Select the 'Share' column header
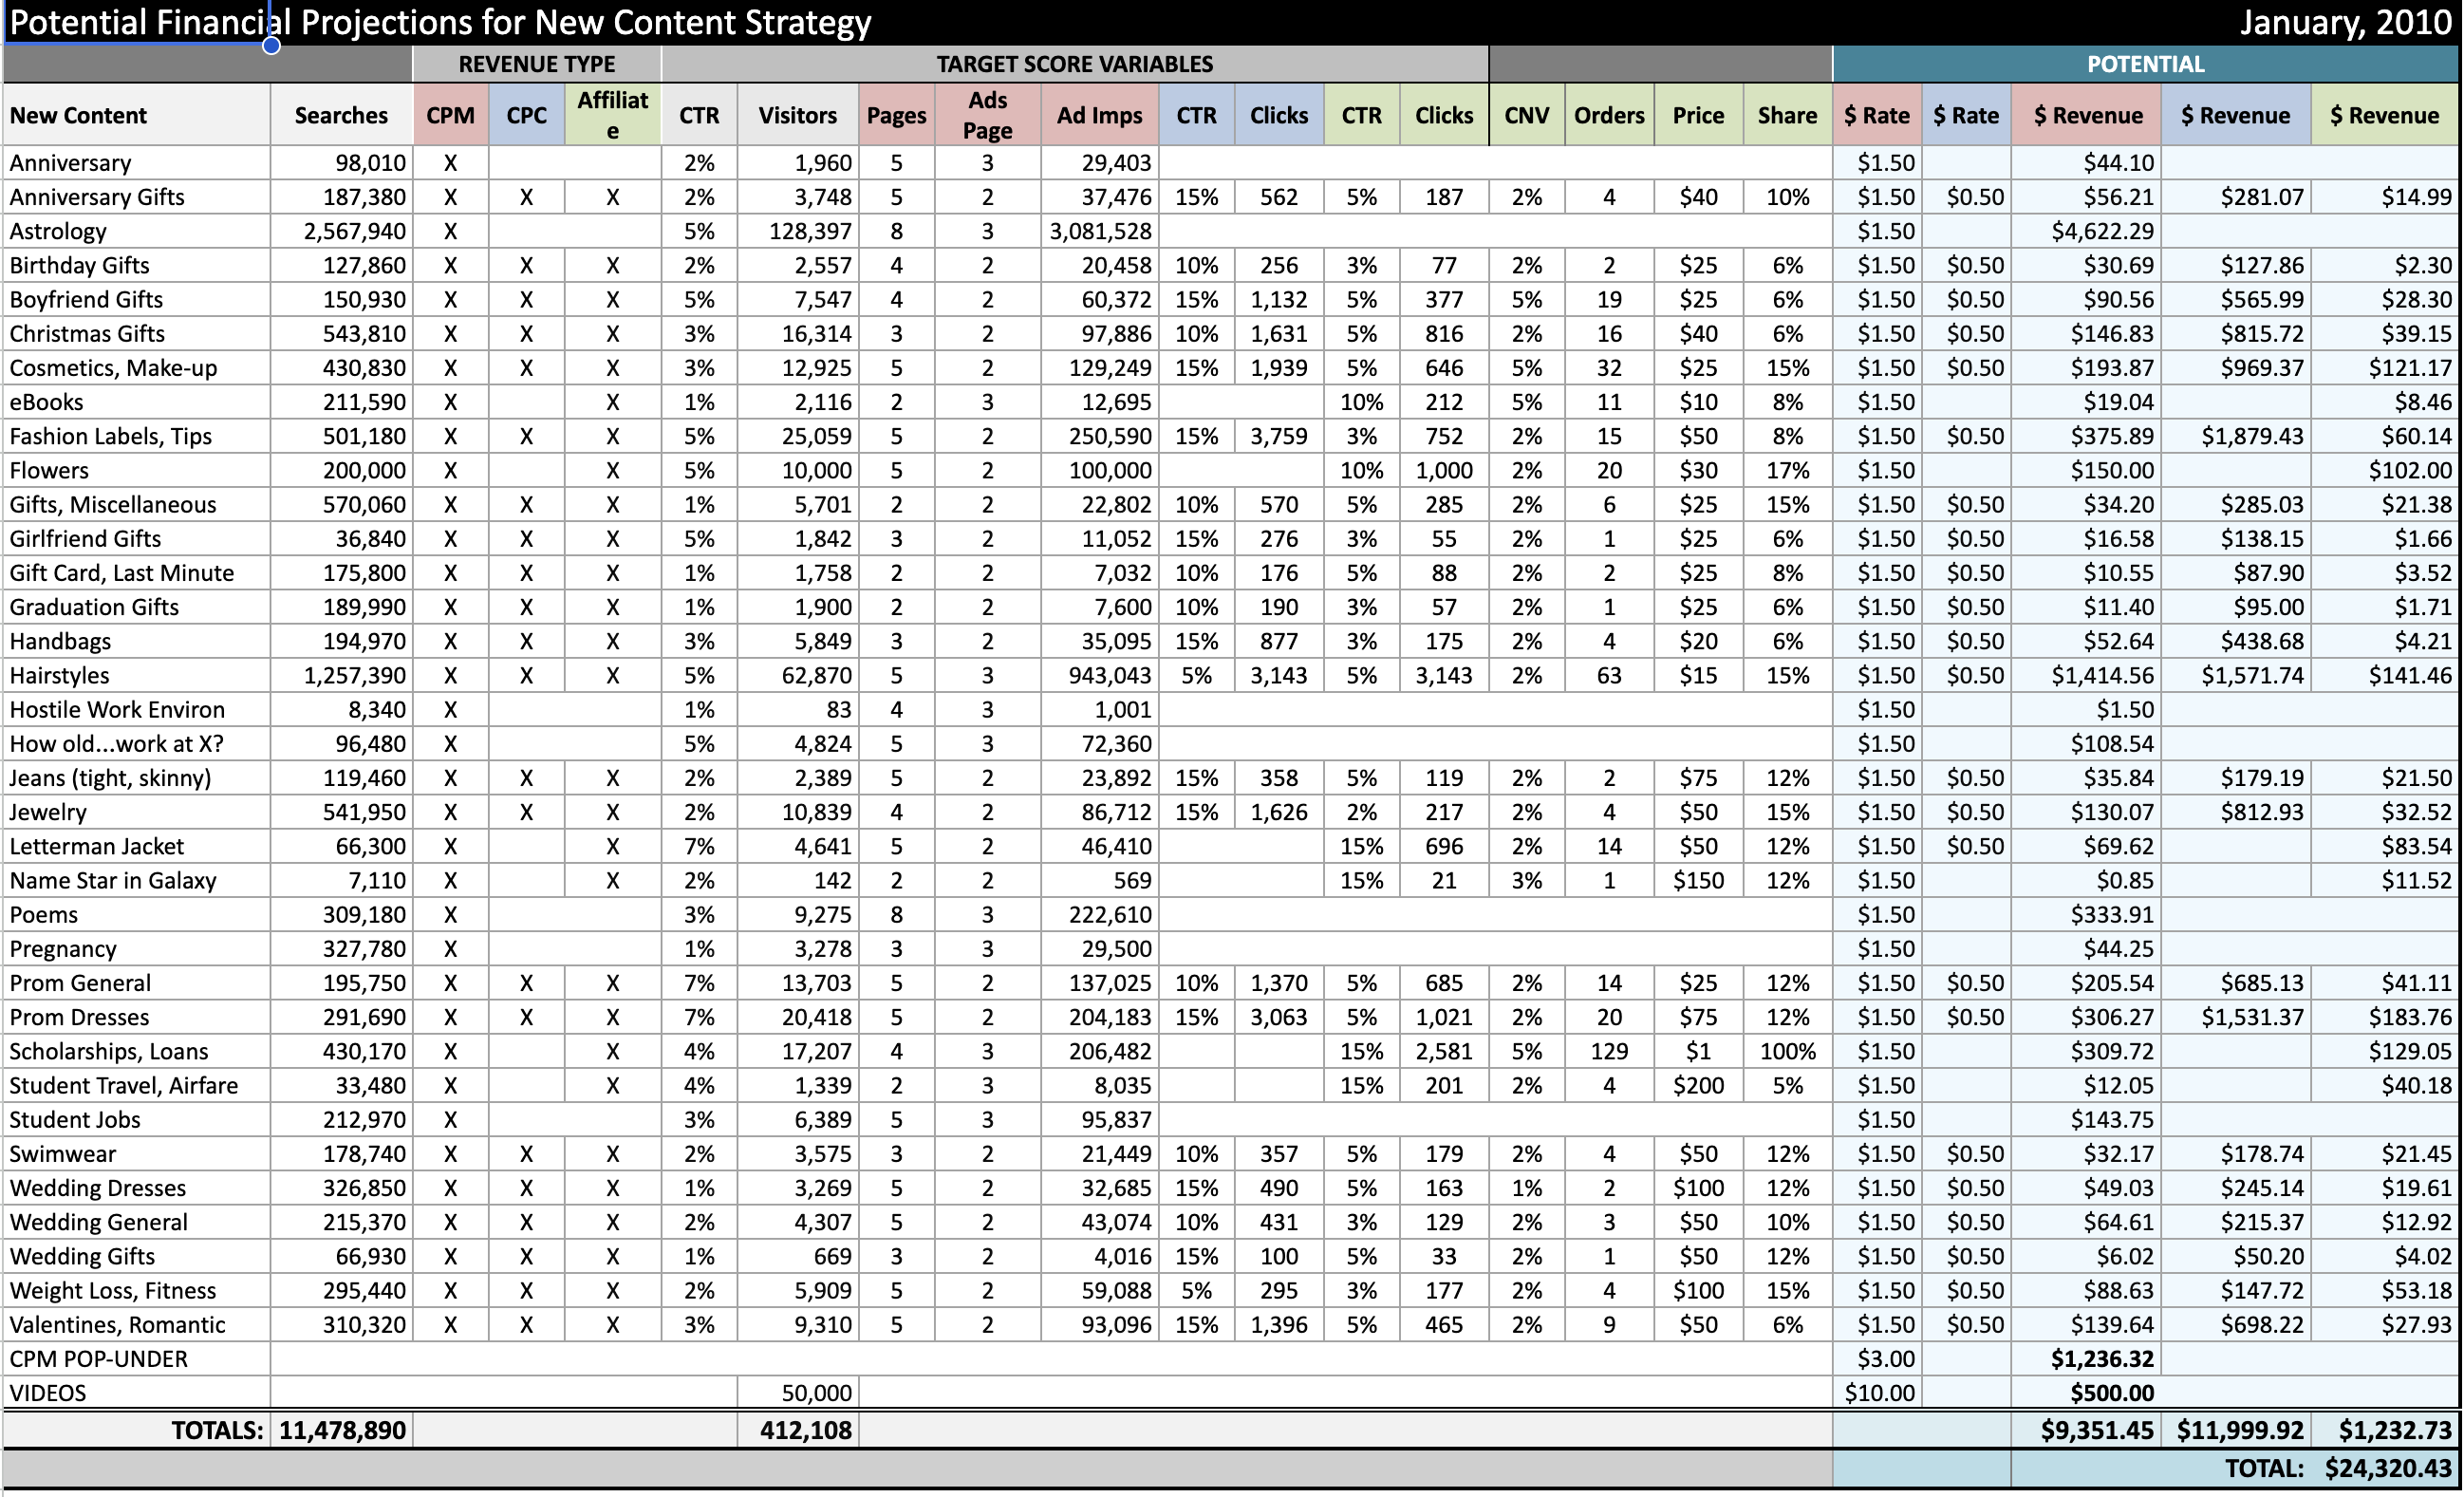This screenshot has height=1497, width=2464. point(1788,115)
